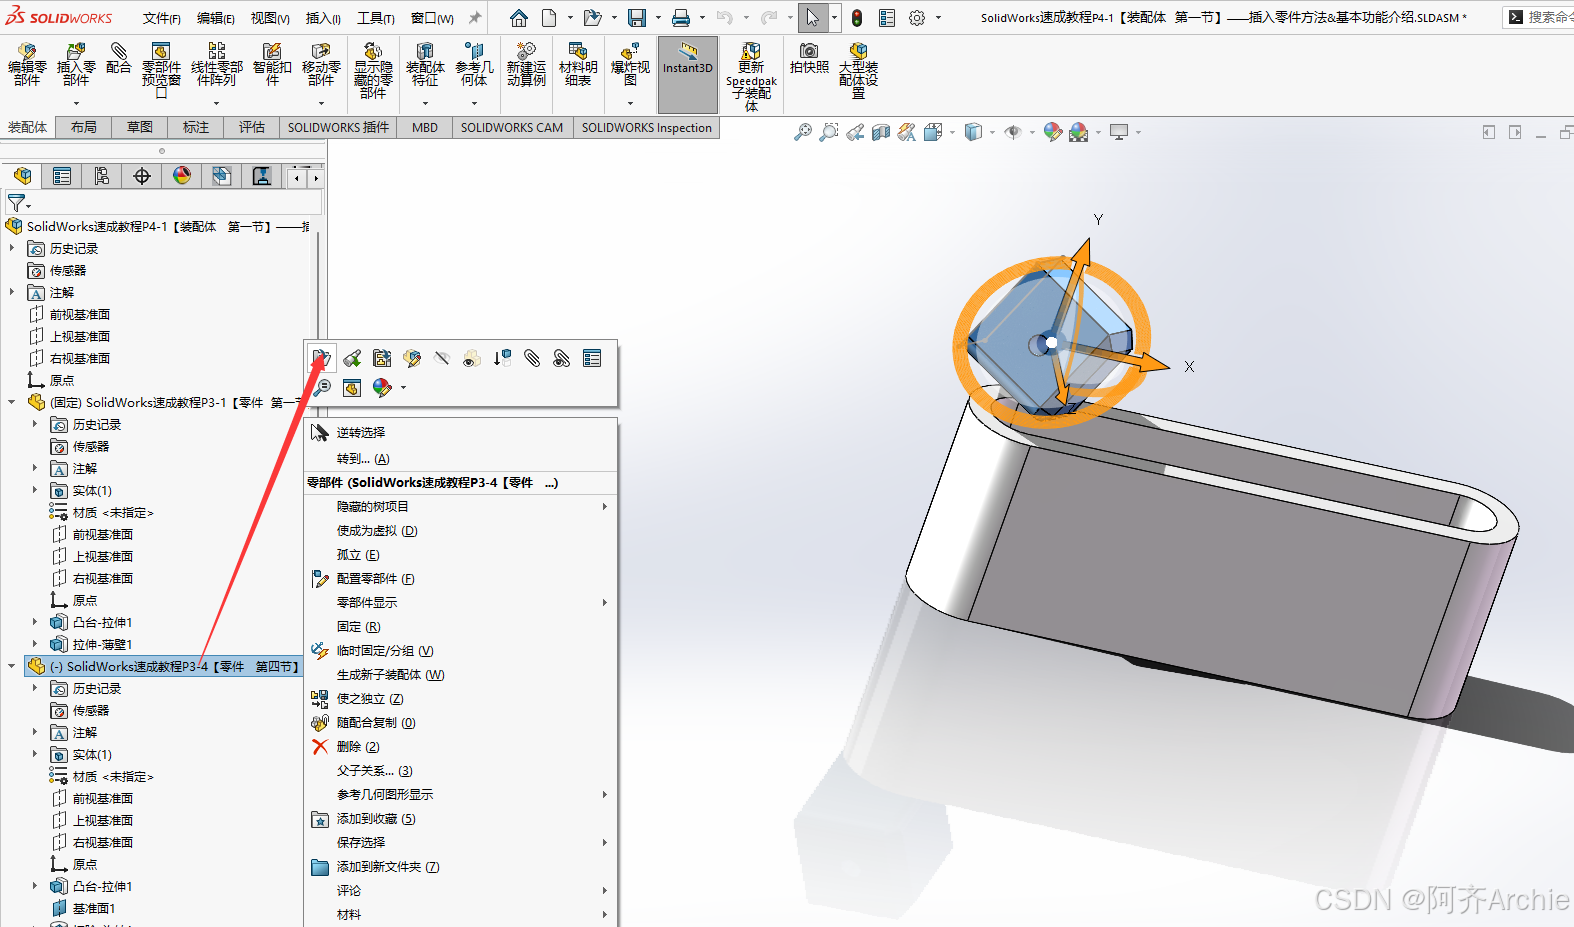Open the Hide/Show Items eye dropdown arrow

1032,132
